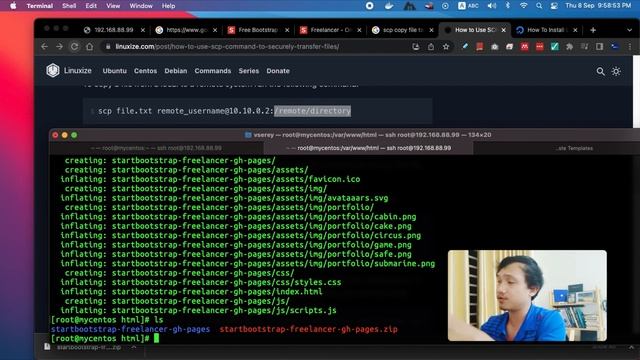Click the date and time in menu bar
The image size is (640, 360).
pos(598,6)
